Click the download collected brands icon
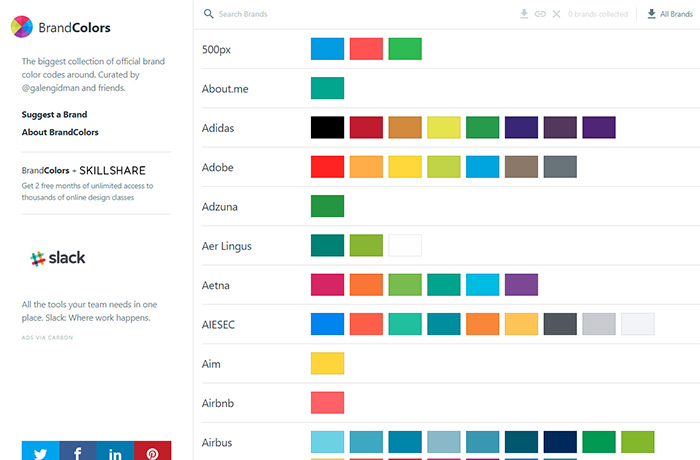 pos(524,14)
